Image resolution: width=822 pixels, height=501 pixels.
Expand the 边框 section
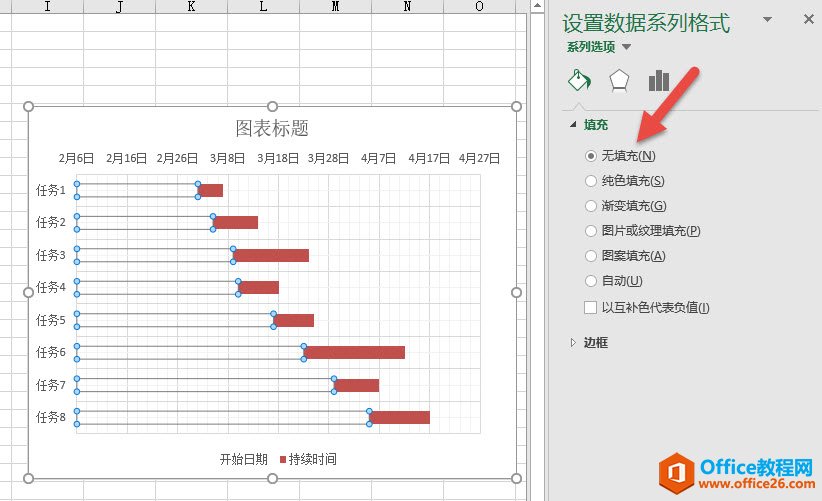[x=574, y=342]
